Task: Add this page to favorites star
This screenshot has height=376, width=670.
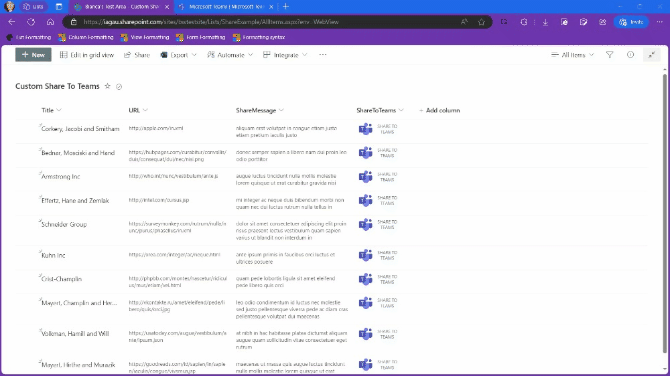Action: pos(482,22)
